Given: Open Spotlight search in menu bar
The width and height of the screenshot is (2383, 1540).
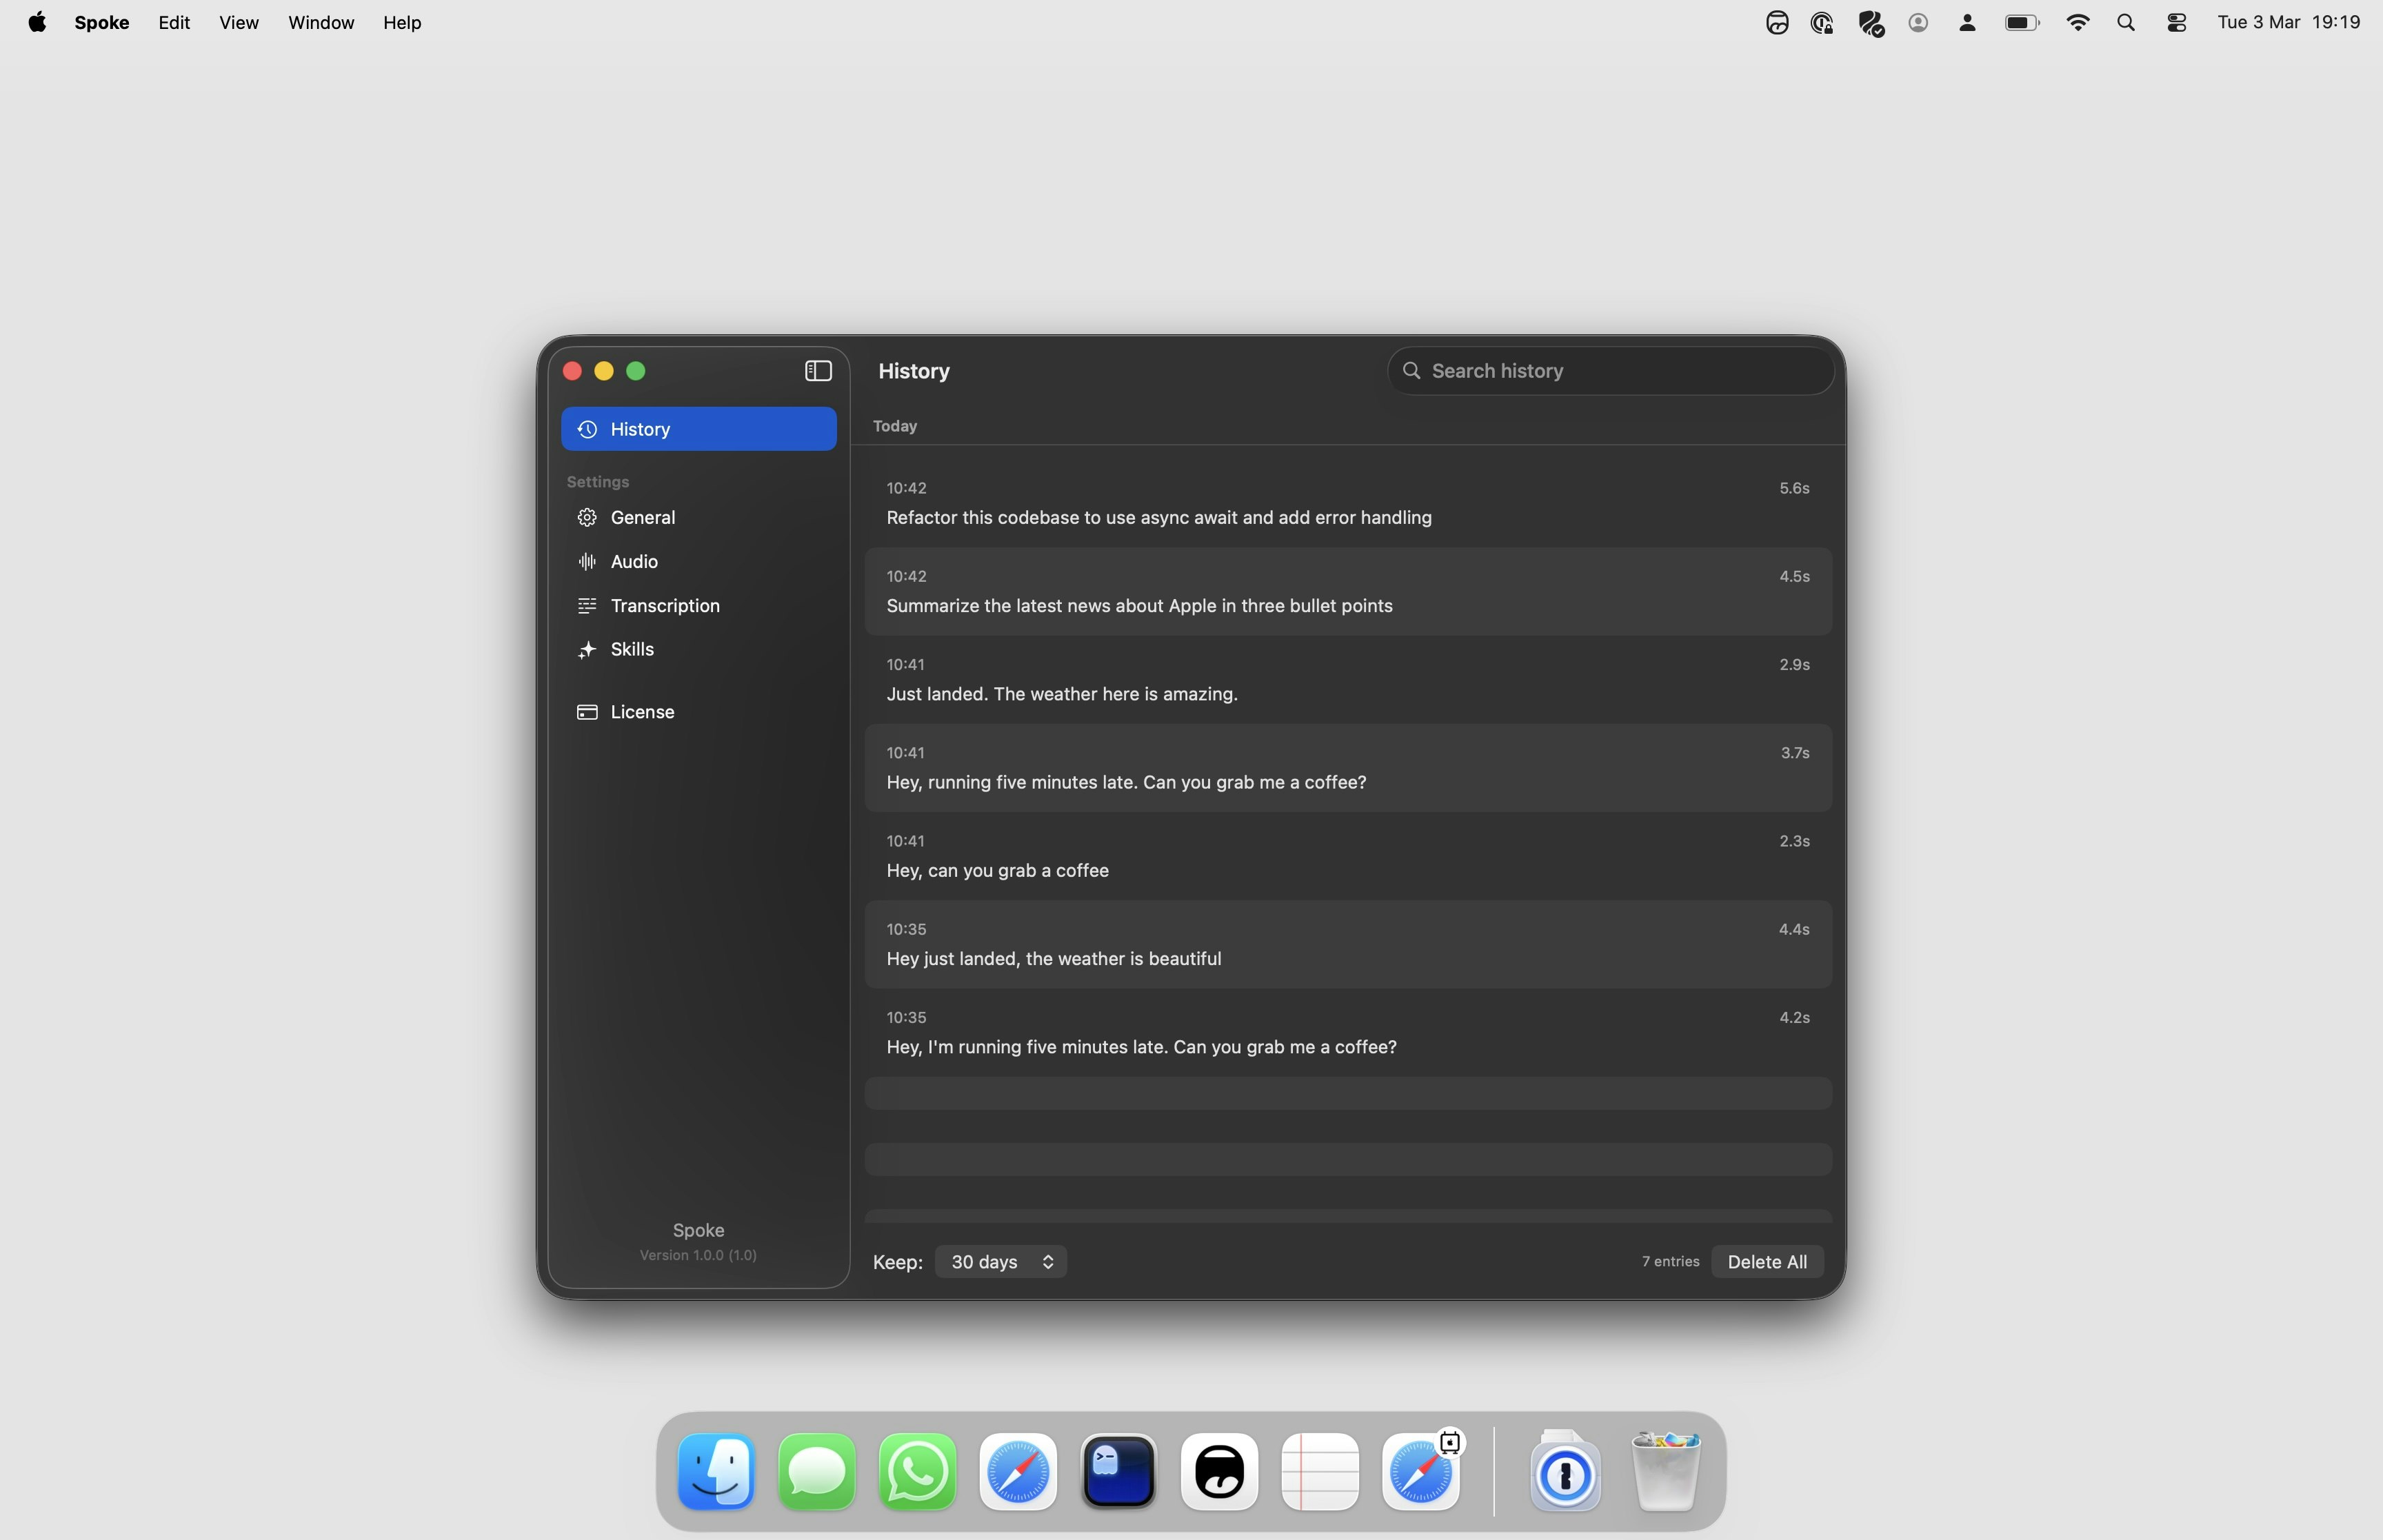Looking at the screenshot, I should click(x=2126, y=22).
